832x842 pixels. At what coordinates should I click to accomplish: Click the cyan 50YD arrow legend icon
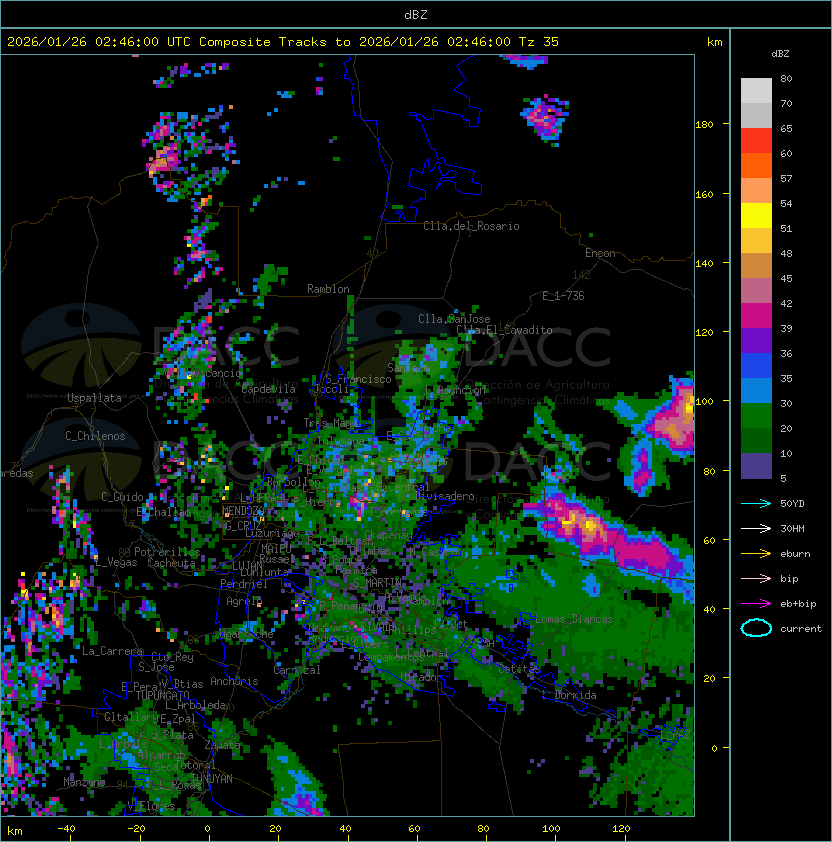click(x=756, y=503)
